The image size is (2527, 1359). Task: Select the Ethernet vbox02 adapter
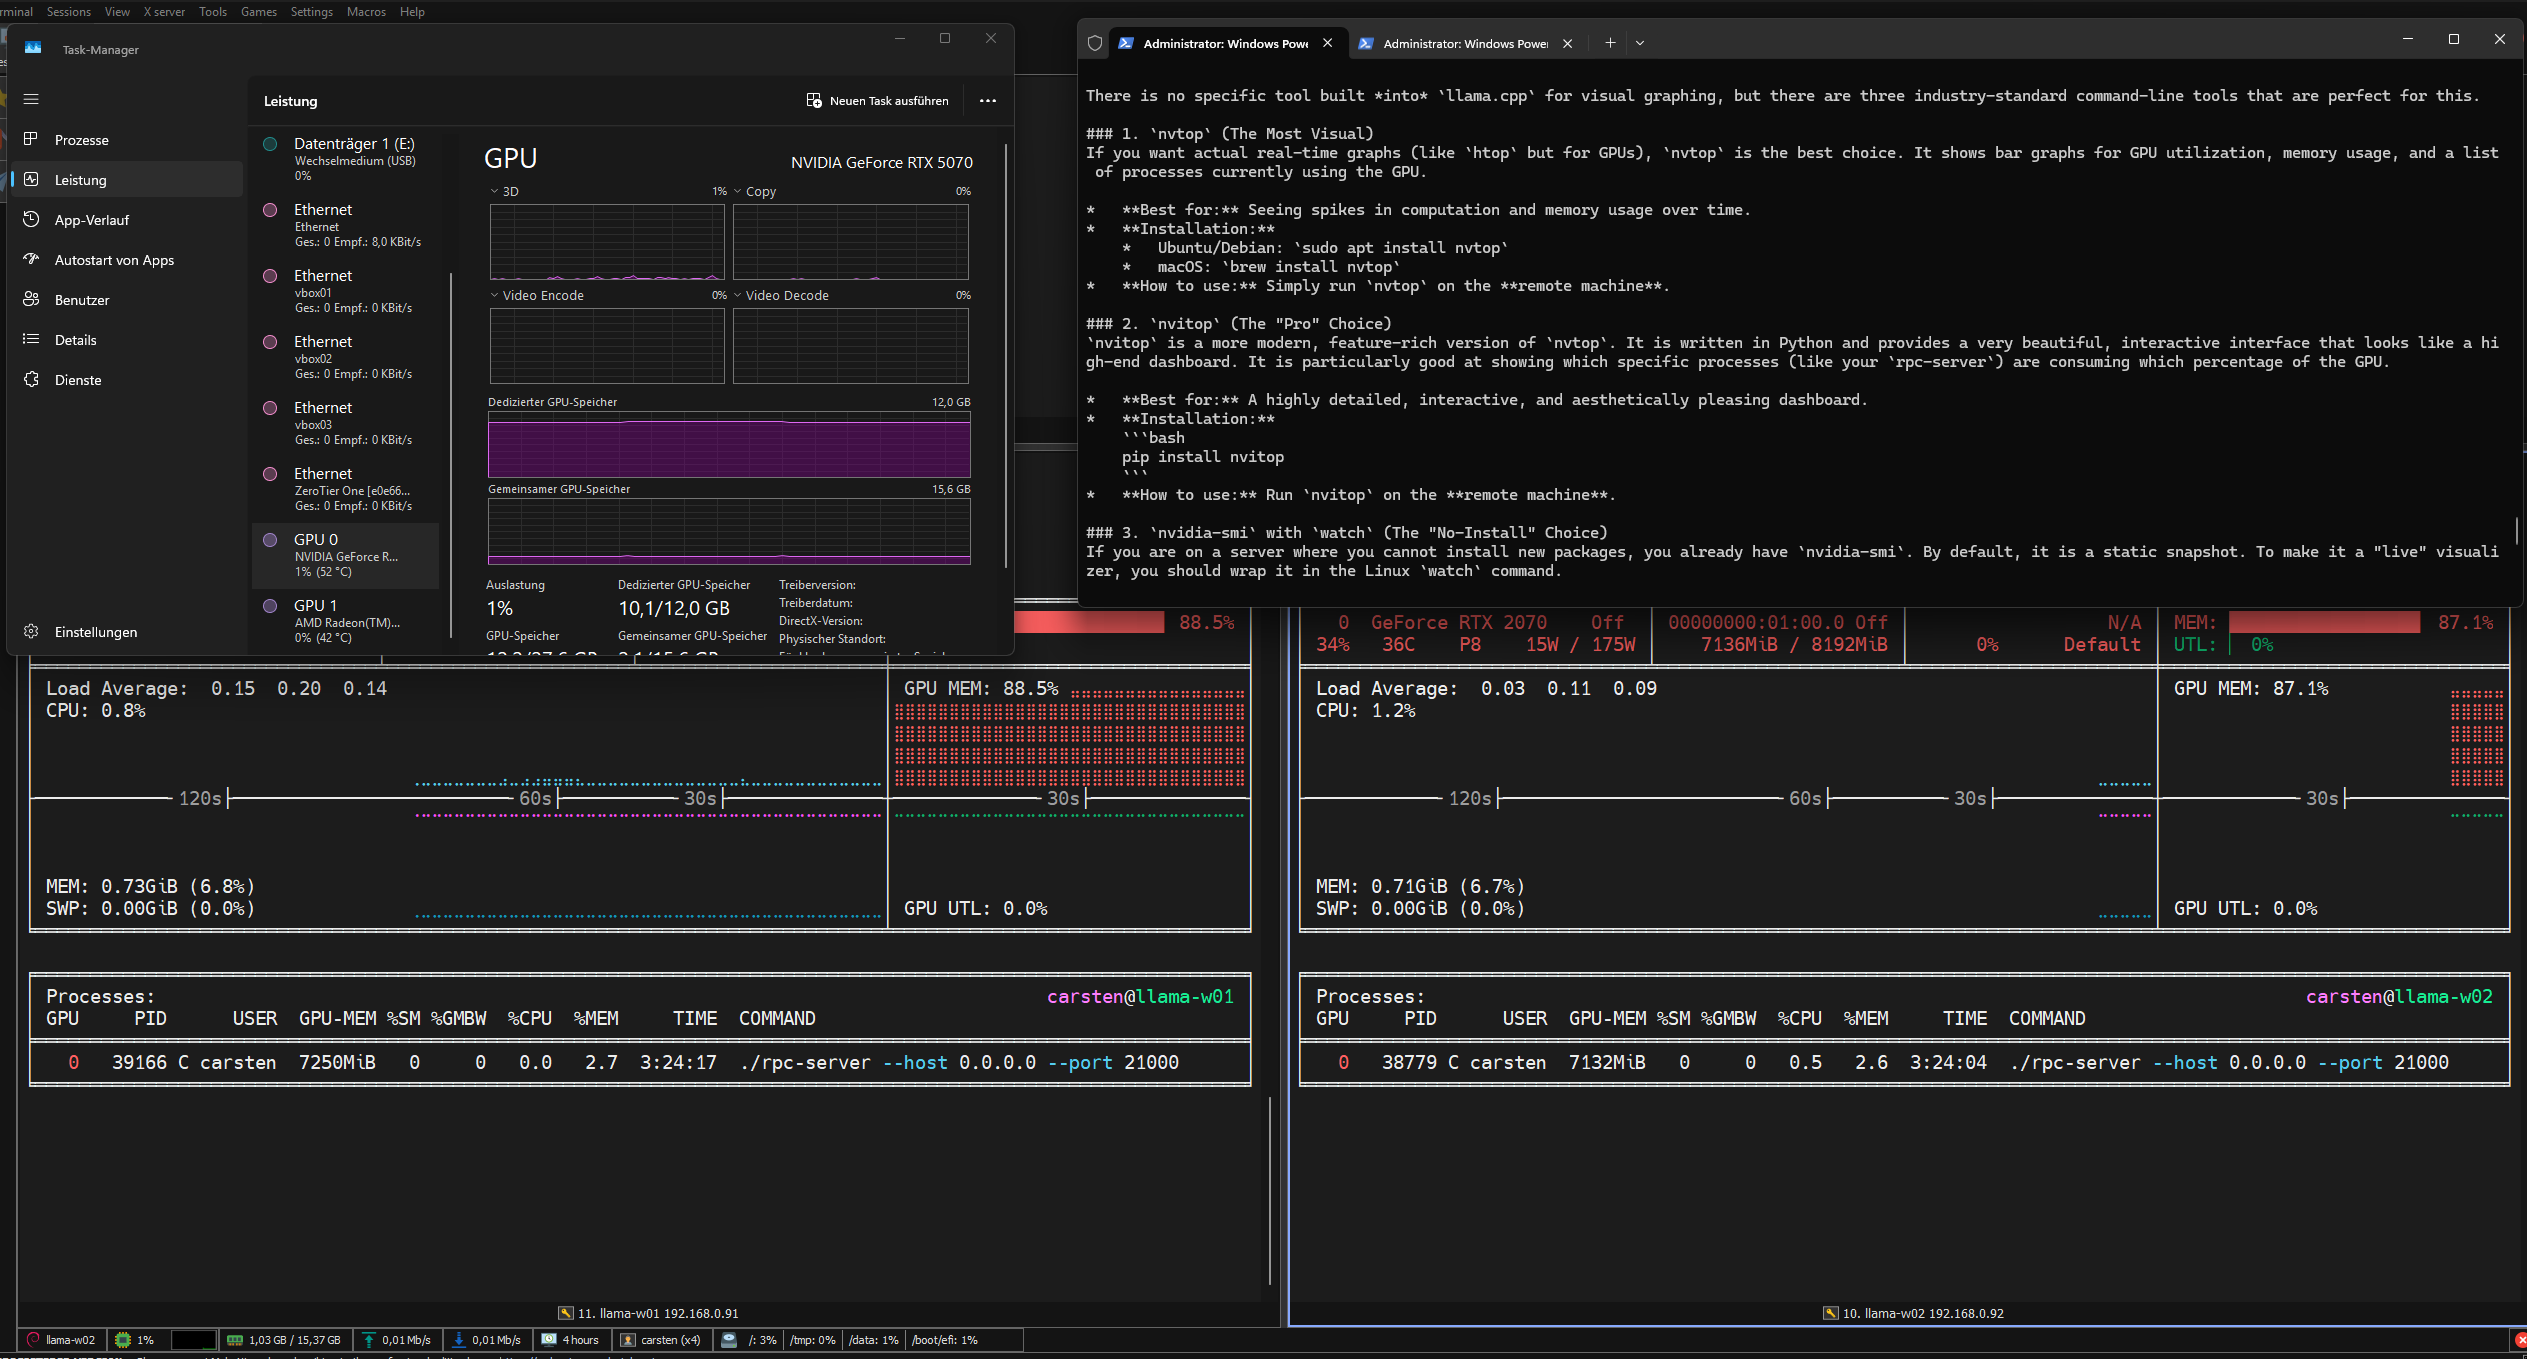pos(346,357)
